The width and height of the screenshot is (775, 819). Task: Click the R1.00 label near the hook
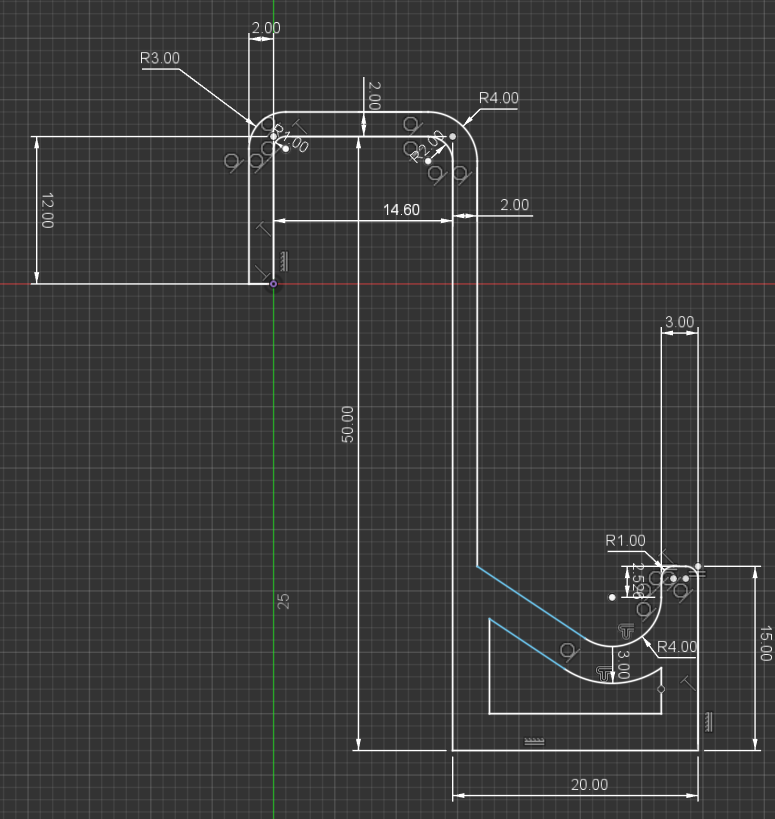coord(625,541)
